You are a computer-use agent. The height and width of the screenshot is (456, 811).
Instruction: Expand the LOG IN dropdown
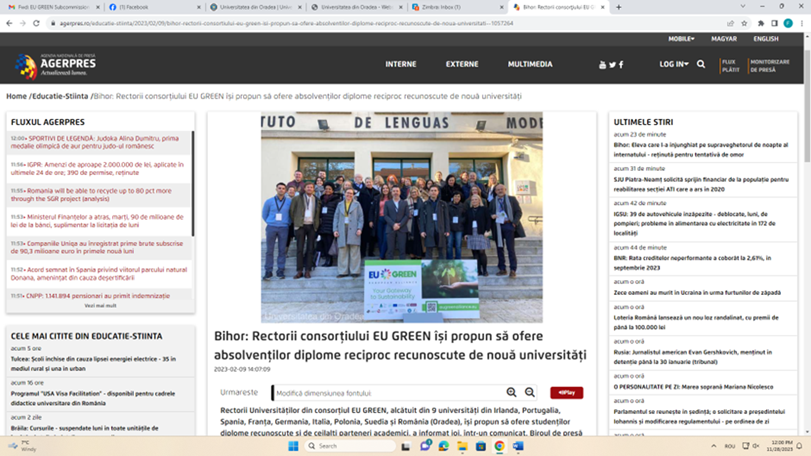pyautogui.click(x=673, y=64)
